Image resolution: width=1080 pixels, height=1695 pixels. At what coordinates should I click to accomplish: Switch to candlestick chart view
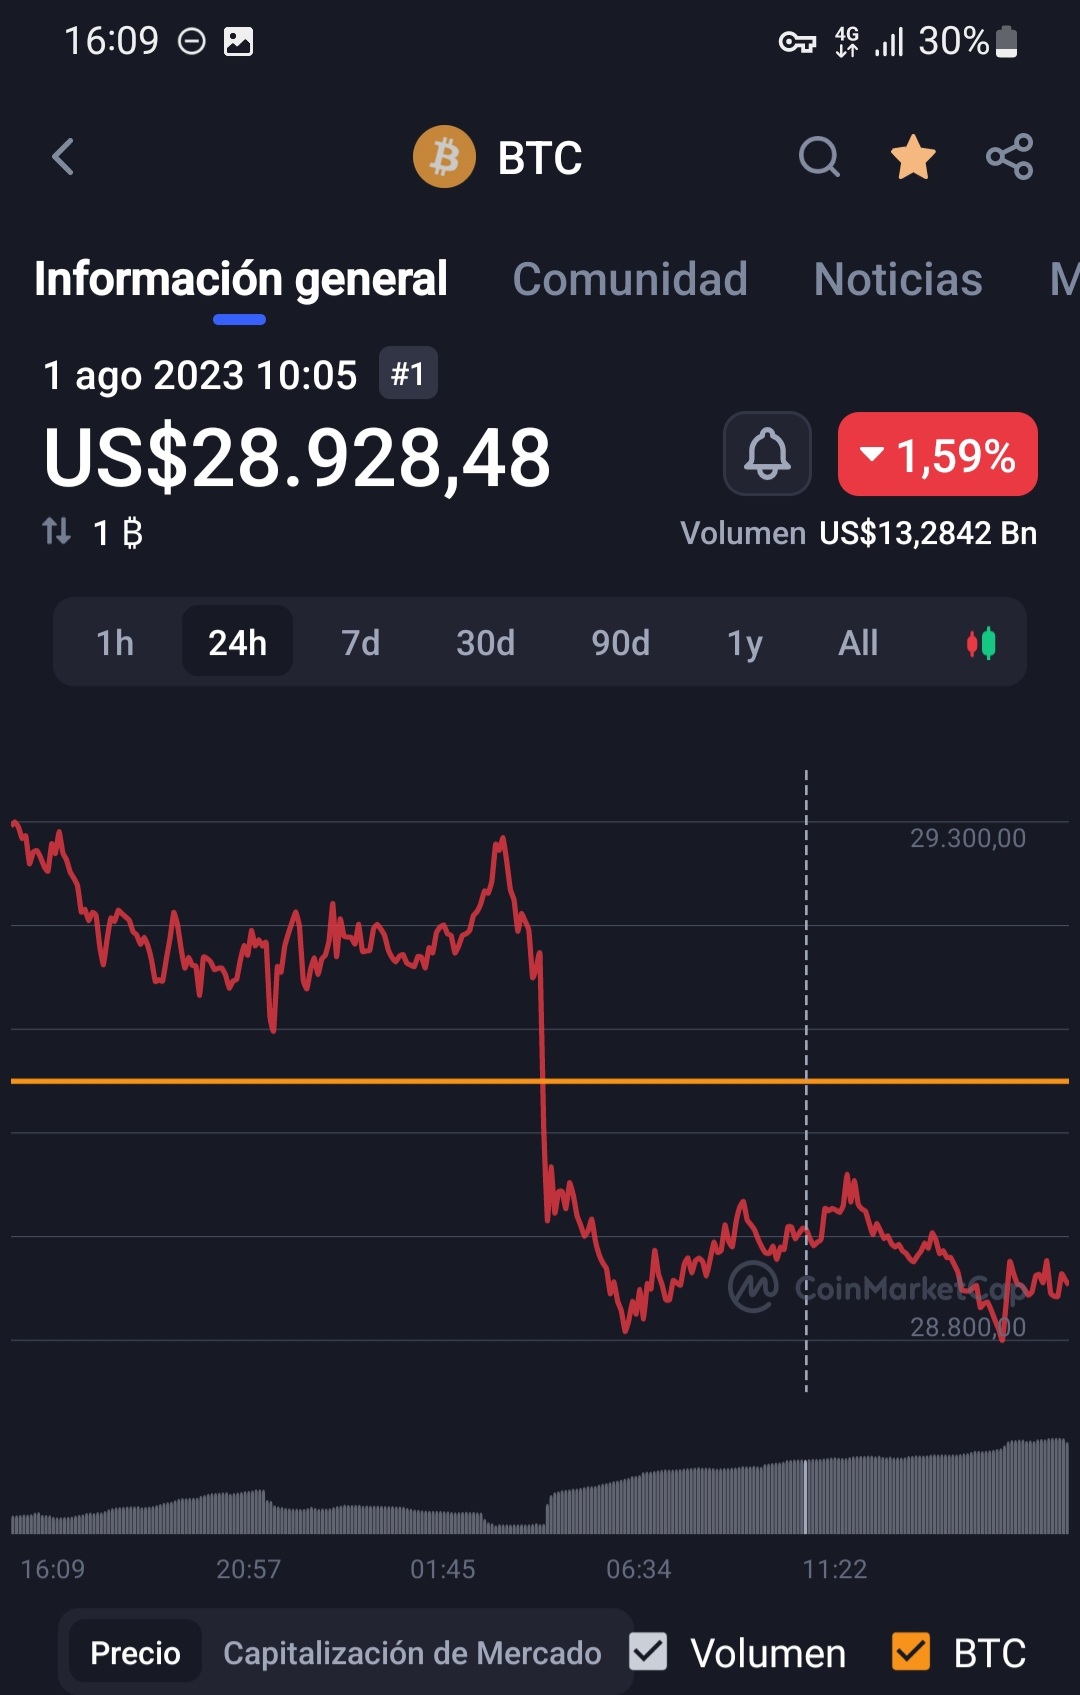tap(981, 643)
